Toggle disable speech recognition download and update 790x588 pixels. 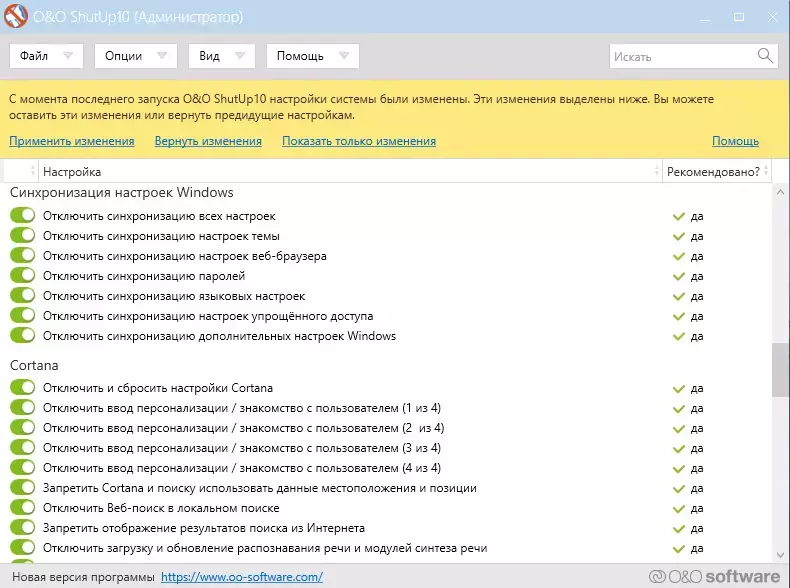click(x=23, y=547)
